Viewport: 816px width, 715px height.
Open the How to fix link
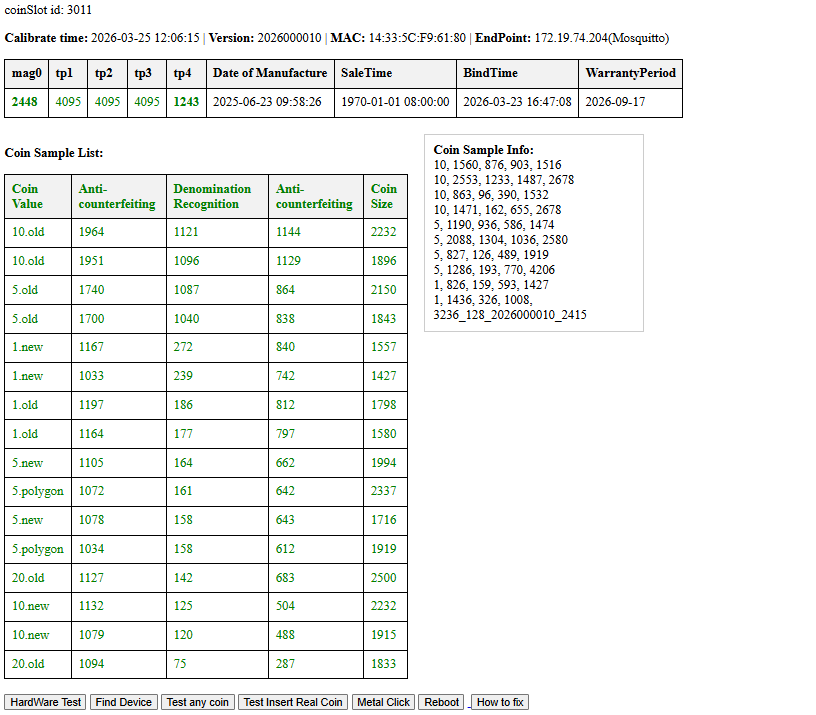[x=500, y=702]
